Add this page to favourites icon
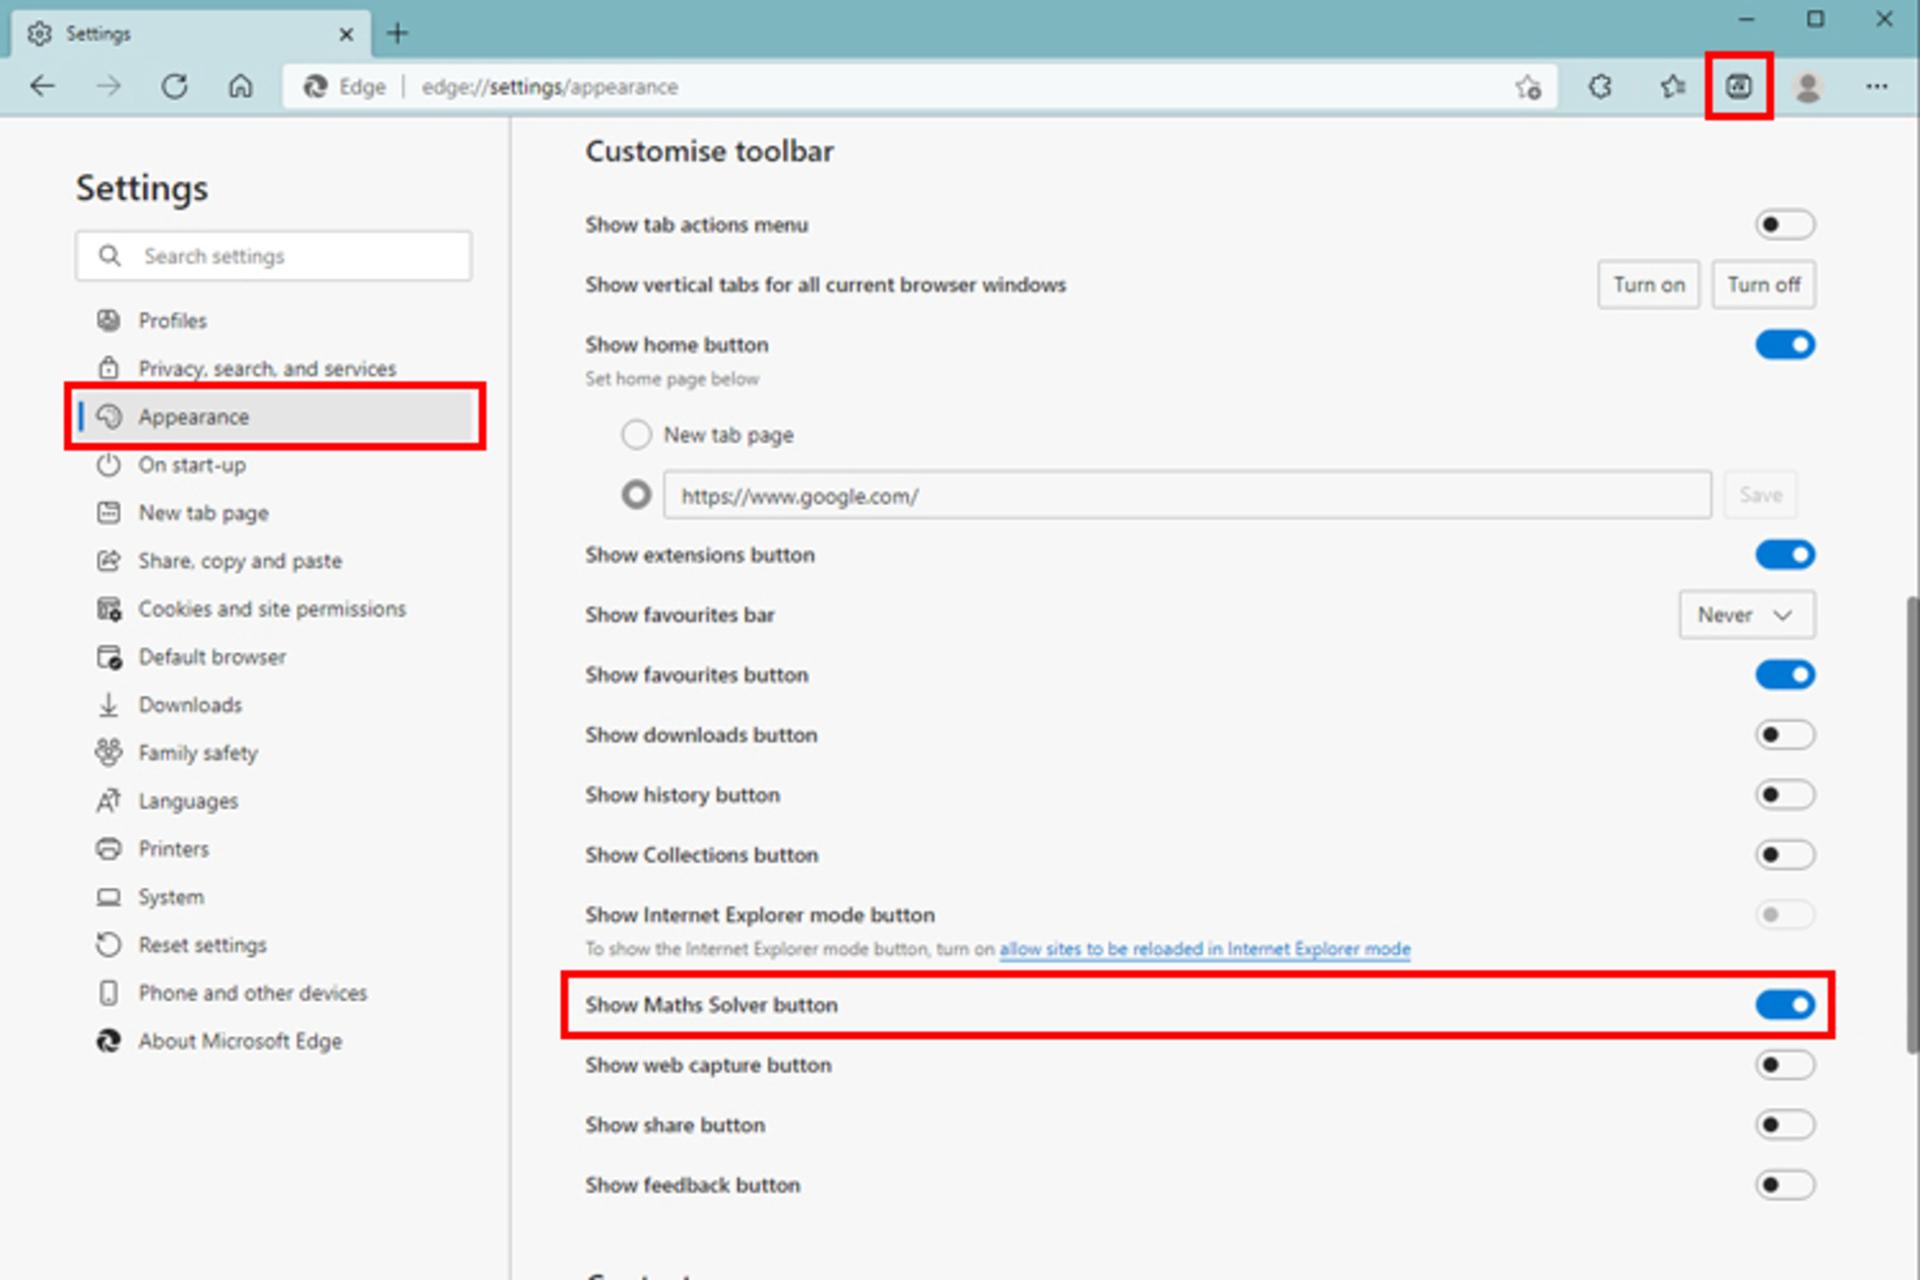Screen dimensions: 1920x1280 pos(1527,87)
